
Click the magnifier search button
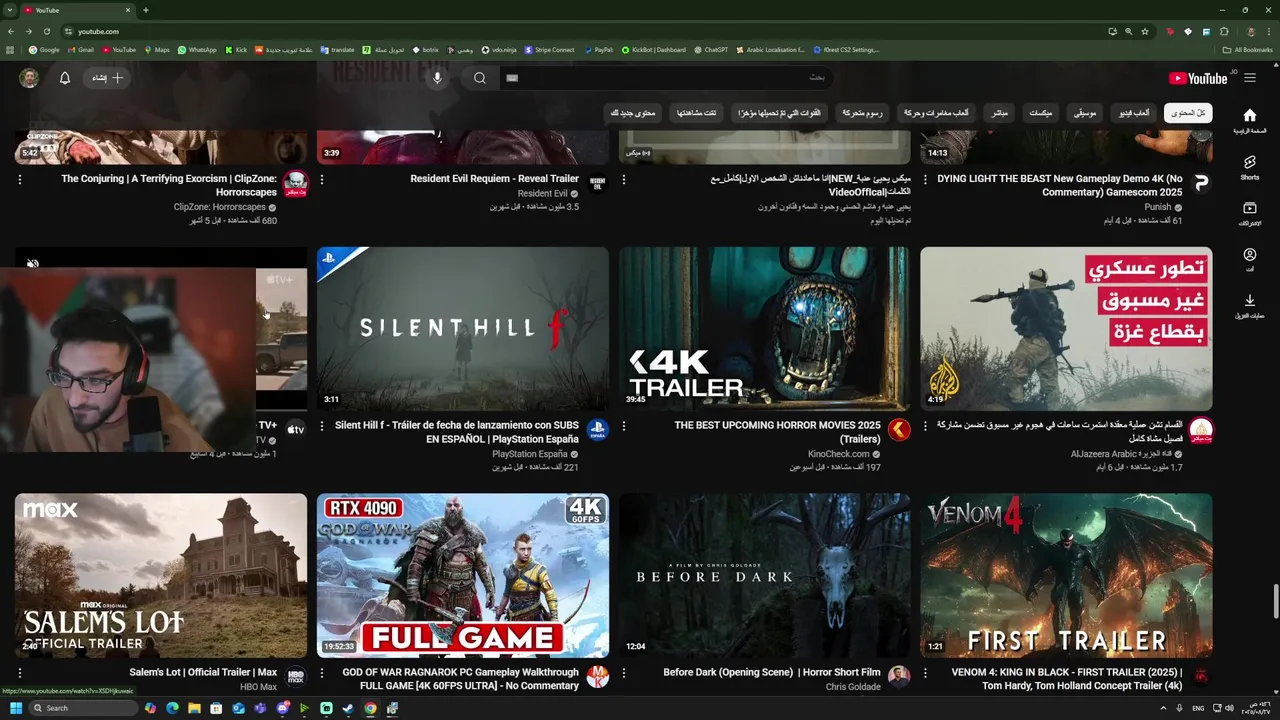tap(480, 78)
